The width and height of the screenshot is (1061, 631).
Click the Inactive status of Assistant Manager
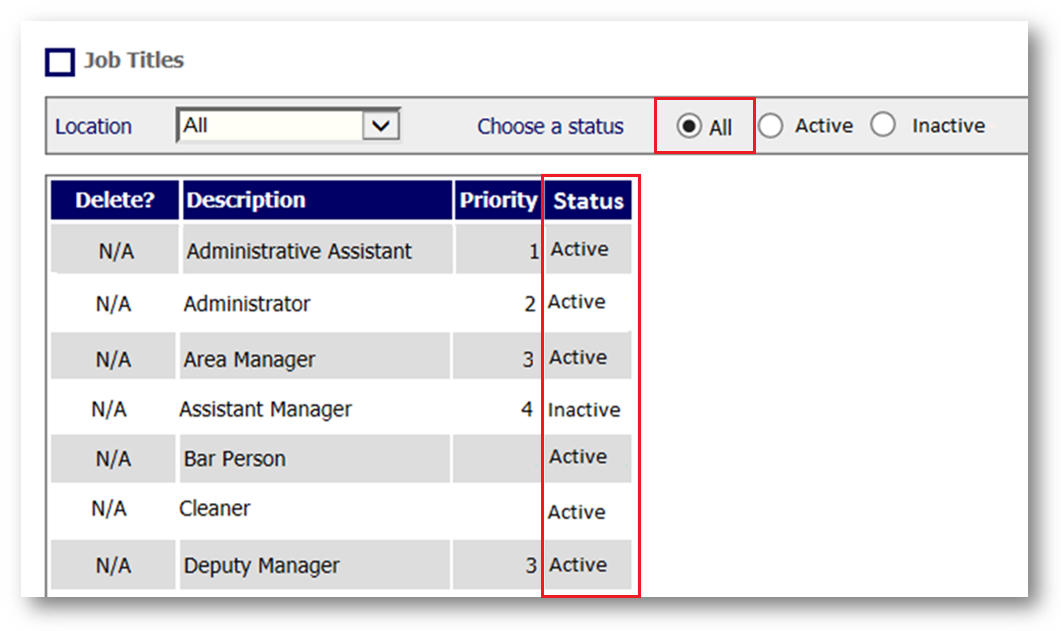[x=584, y=410]
